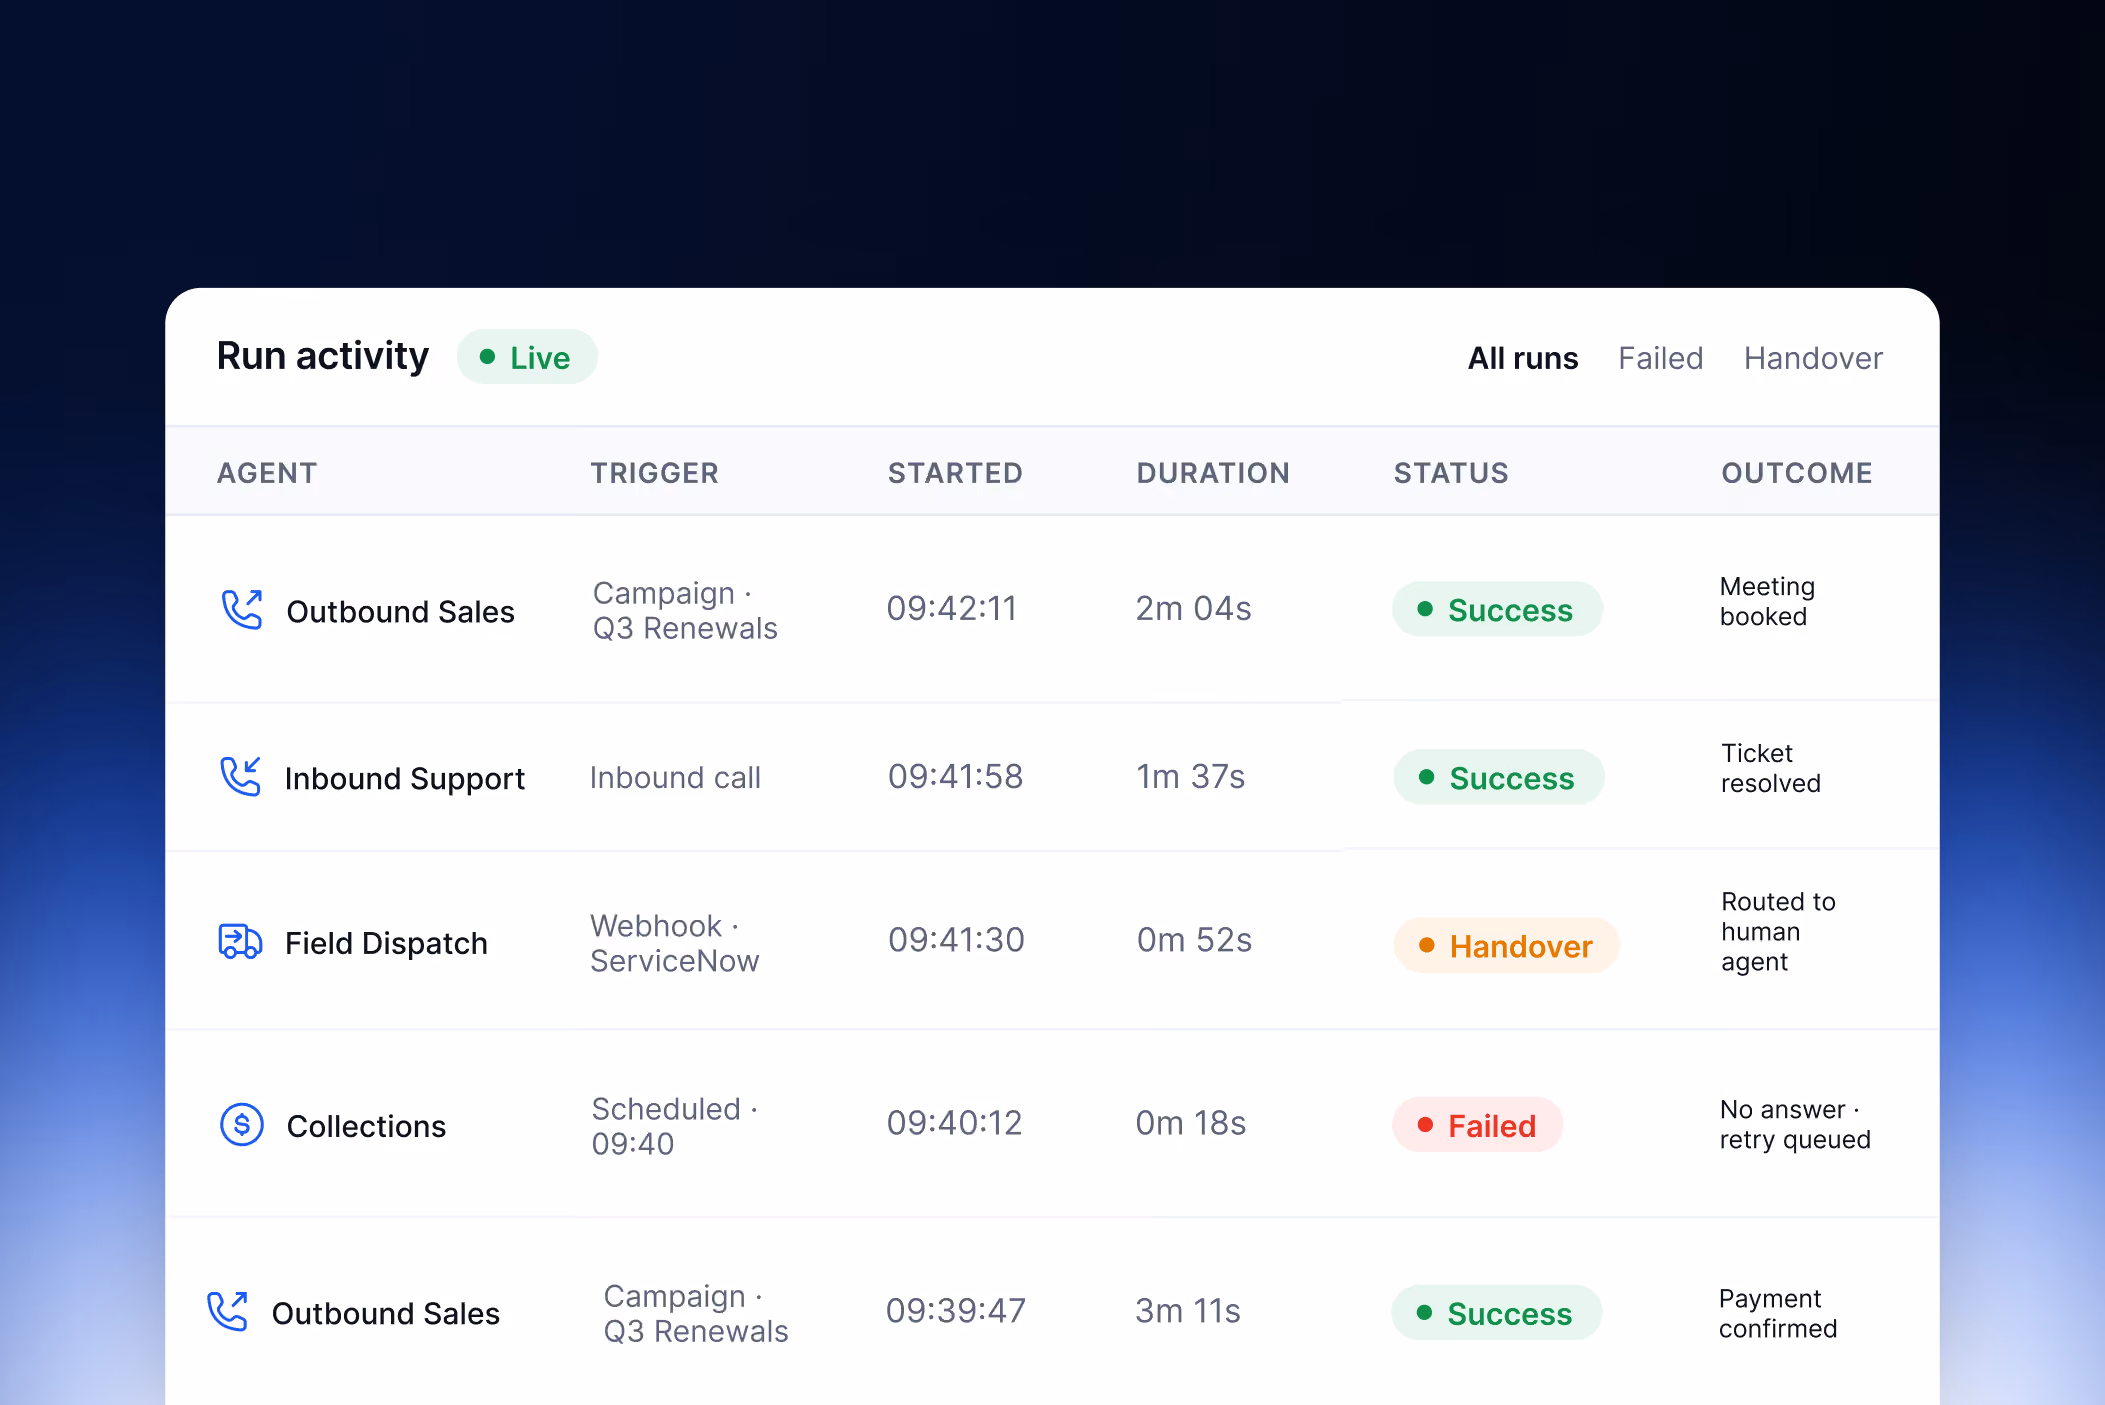2105x1405 pixels.
Task: Select the Outbound Sales agent started 09:42:11
Action: [x=400, y=611]
